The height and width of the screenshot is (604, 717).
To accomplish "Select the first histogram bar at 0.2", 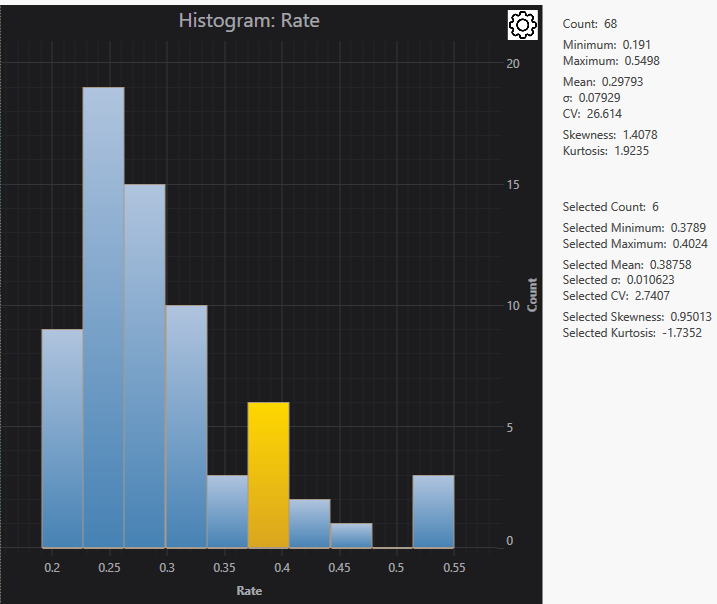I will [x=62, y=438].
